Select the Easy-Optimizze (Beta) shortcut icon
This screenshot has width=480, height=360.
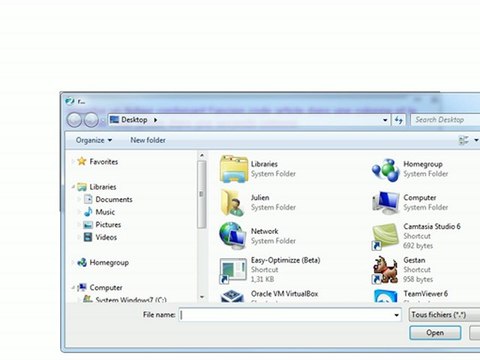click(x=233, y=270)
